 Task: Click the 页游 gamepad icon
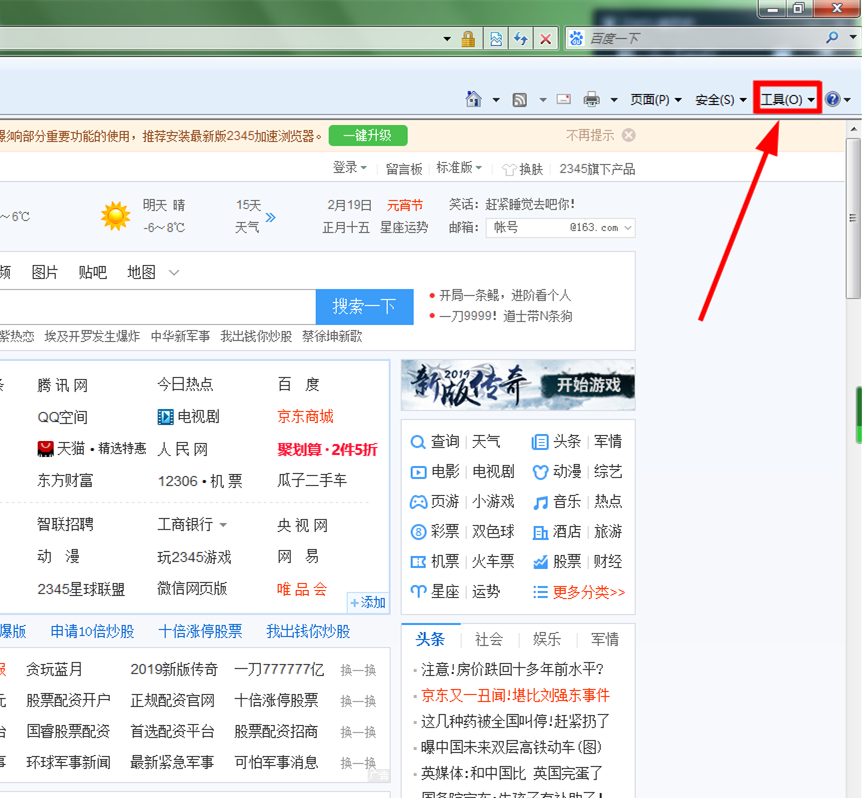tap(418, 502)
